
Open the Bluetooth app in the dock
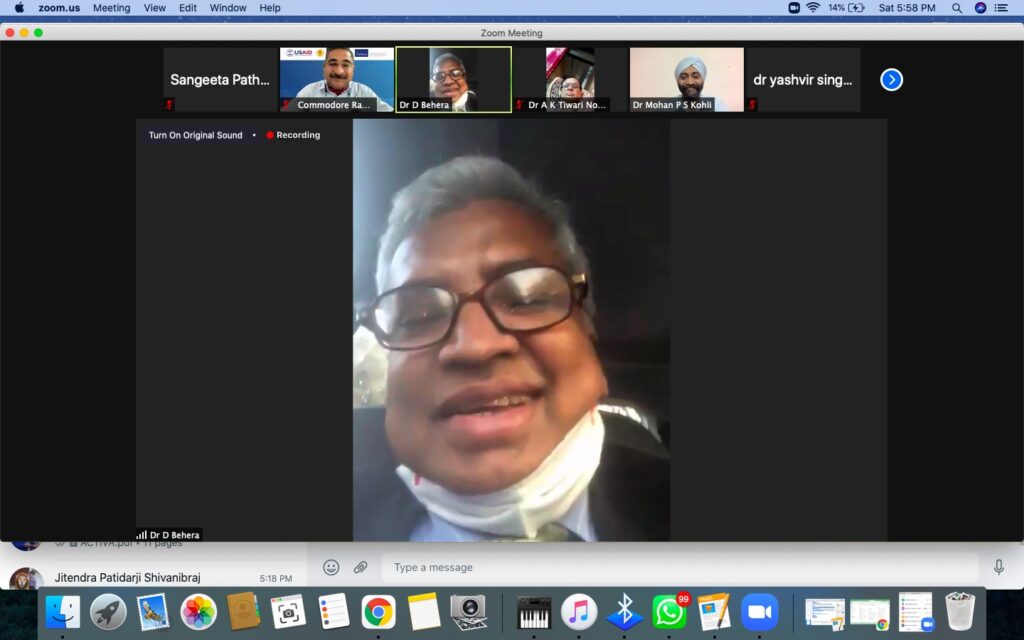(x=625, y=611)
